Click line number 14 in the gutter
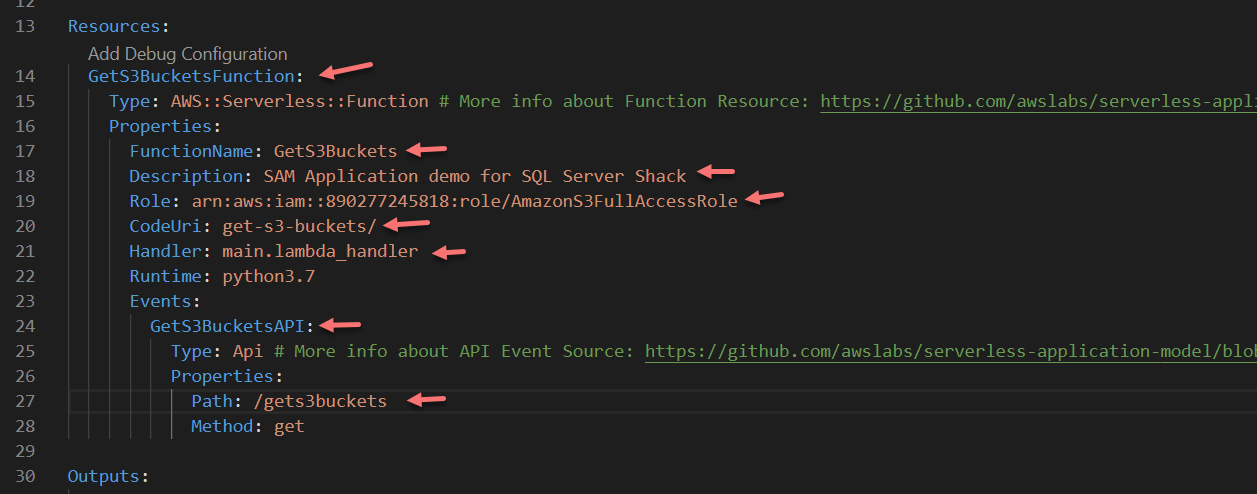The width and height of the screenshot is (1257, 494). 26,76
